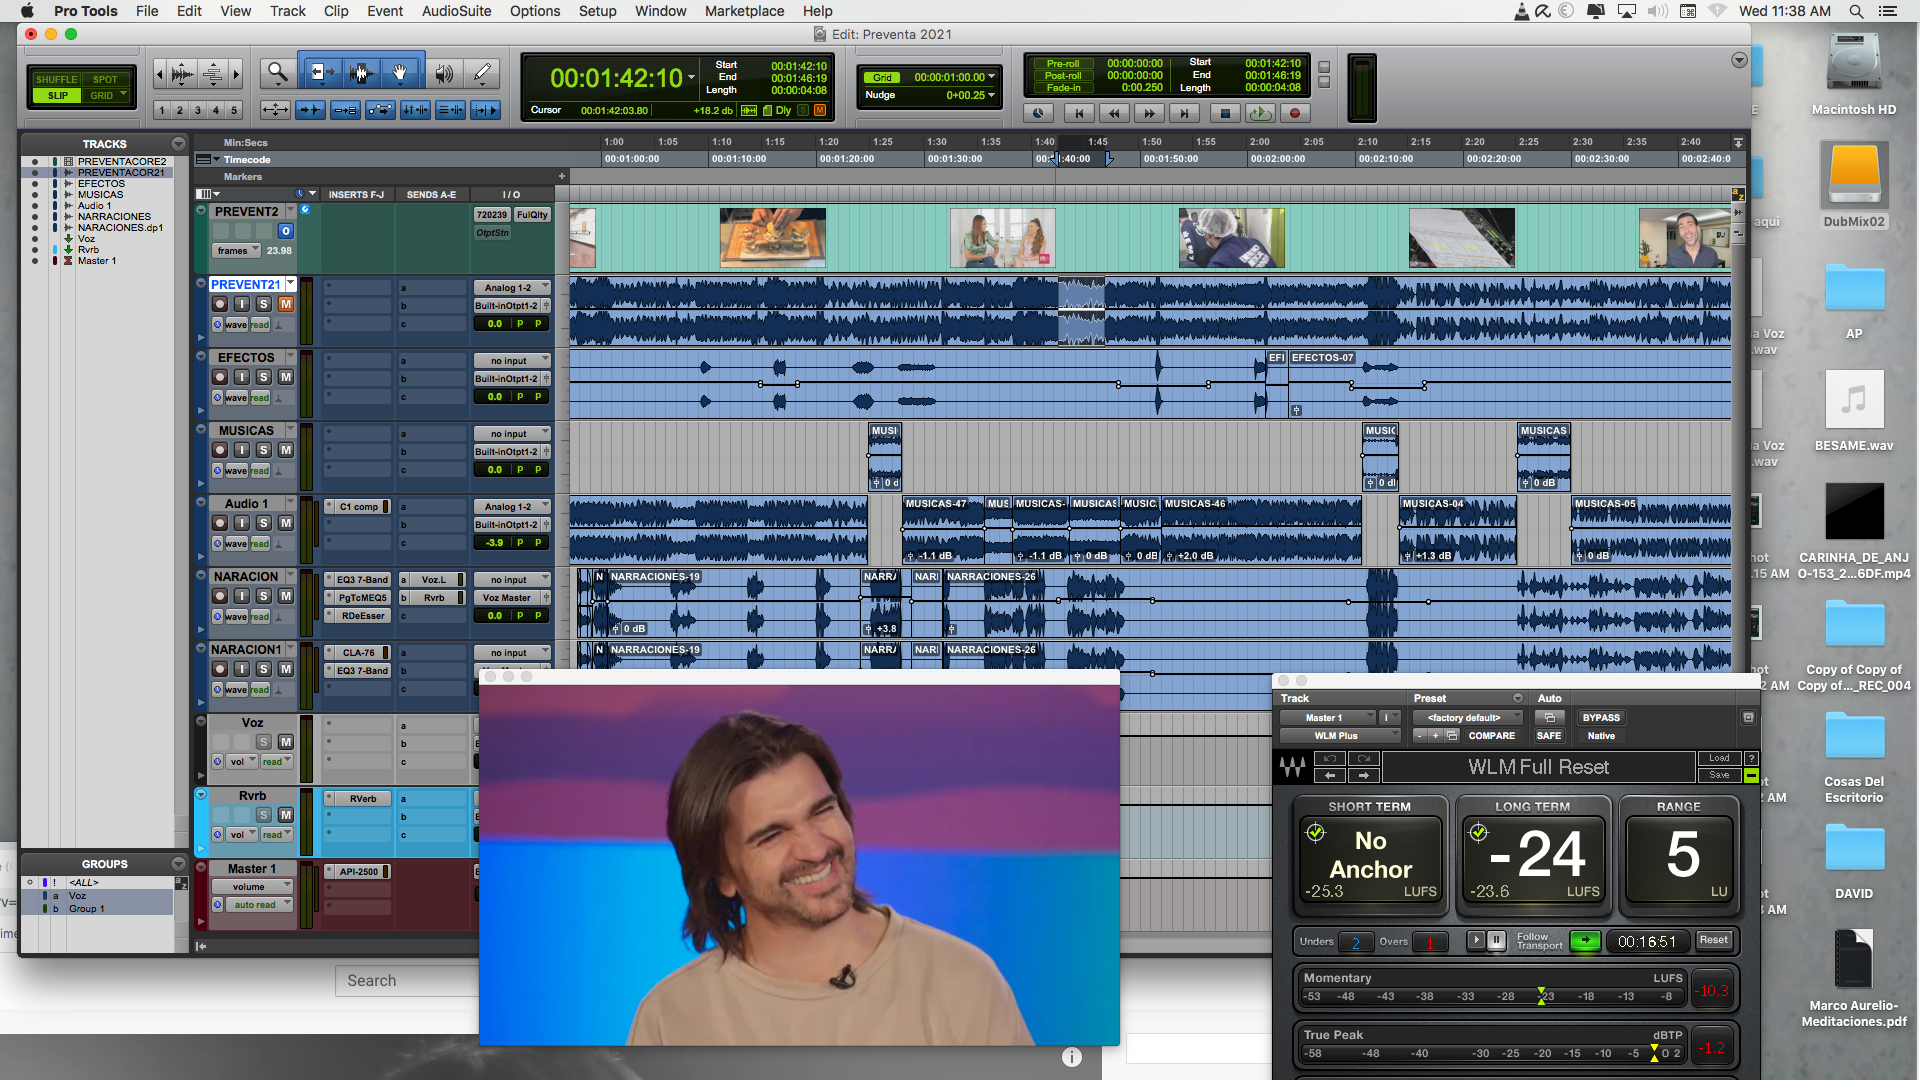Click the Play button in transport
The width and height of the screenshot is (1920, 1080).
(1259, 113)
